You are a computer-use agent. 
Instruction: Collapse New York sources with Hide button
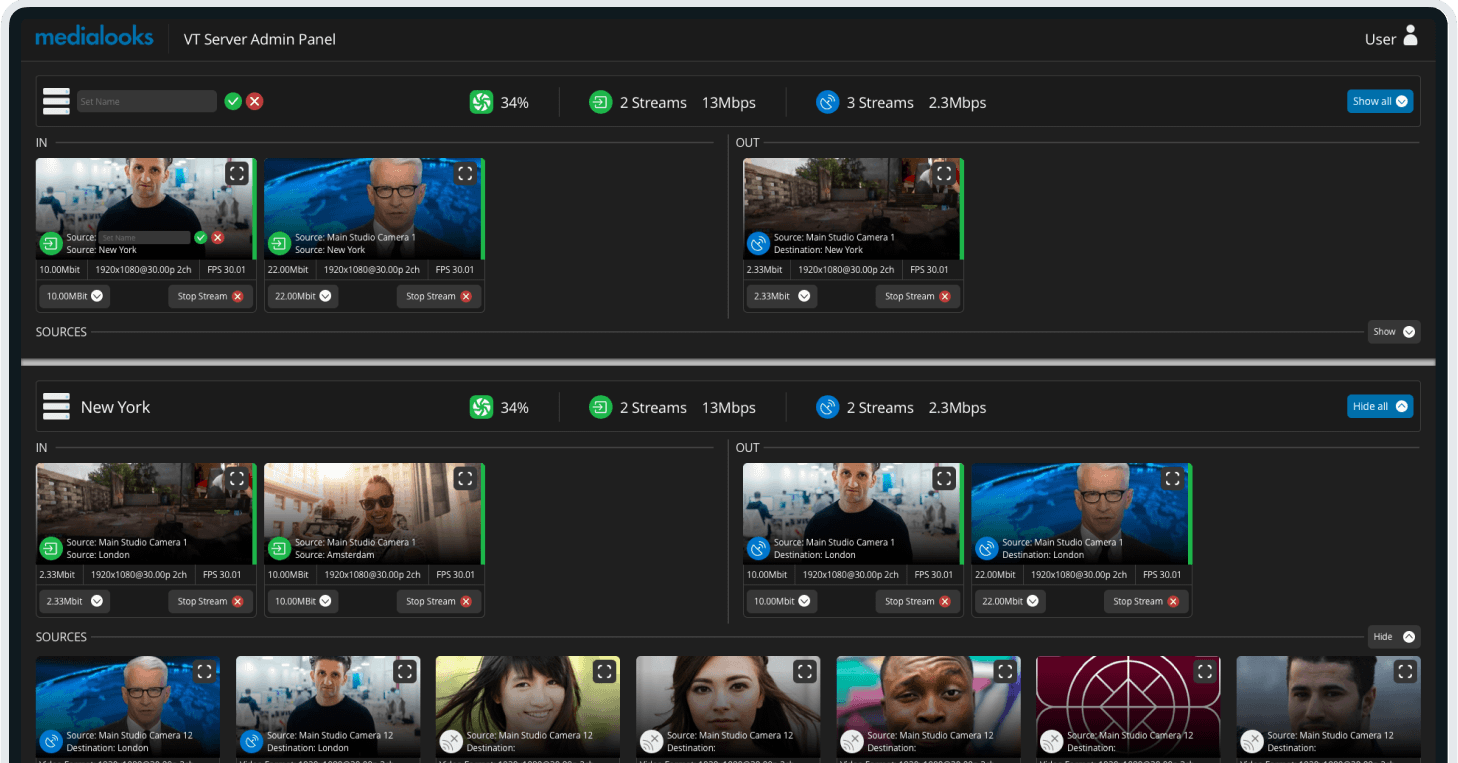pyautogui.click(x=1393, y=637)
